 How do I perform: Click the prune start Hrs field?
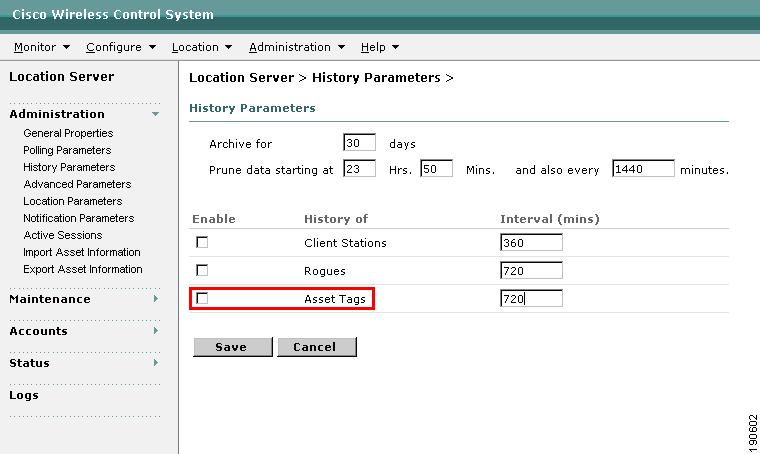359,169
